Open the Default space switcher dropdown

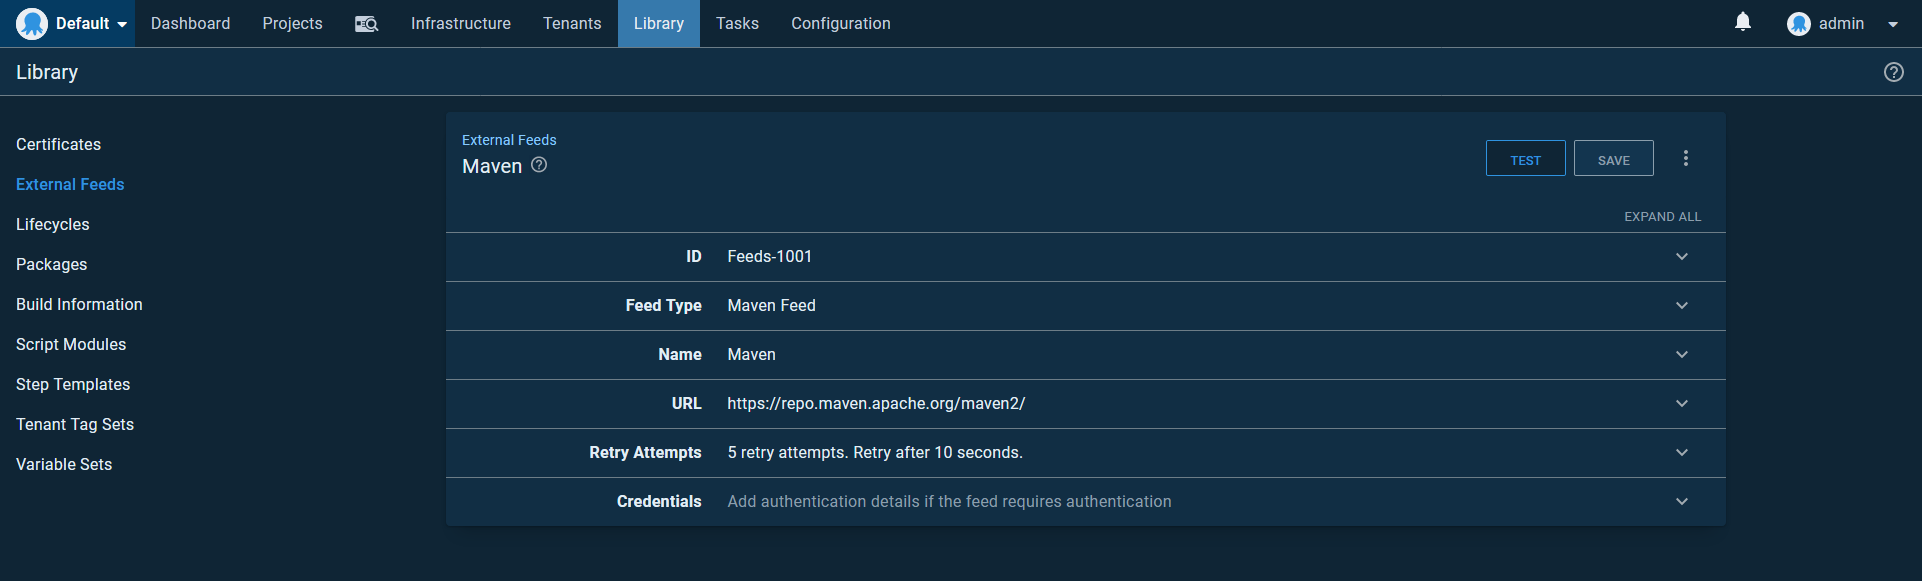pos(91,24)
